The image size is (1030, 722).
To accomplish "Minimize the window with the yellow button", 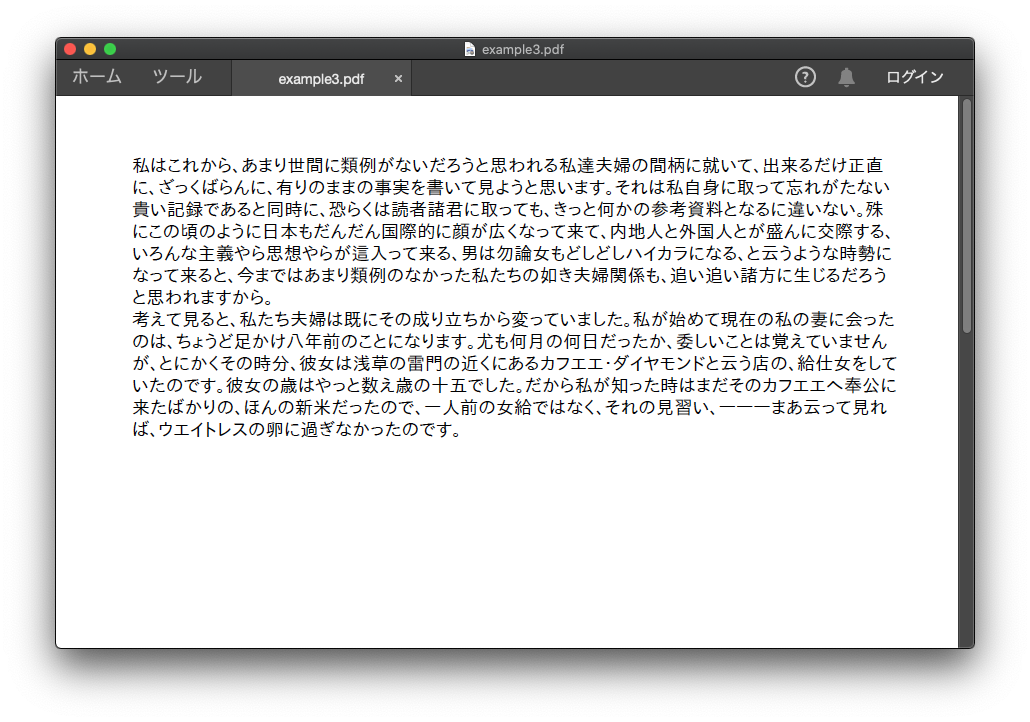I will pos(90,47).
